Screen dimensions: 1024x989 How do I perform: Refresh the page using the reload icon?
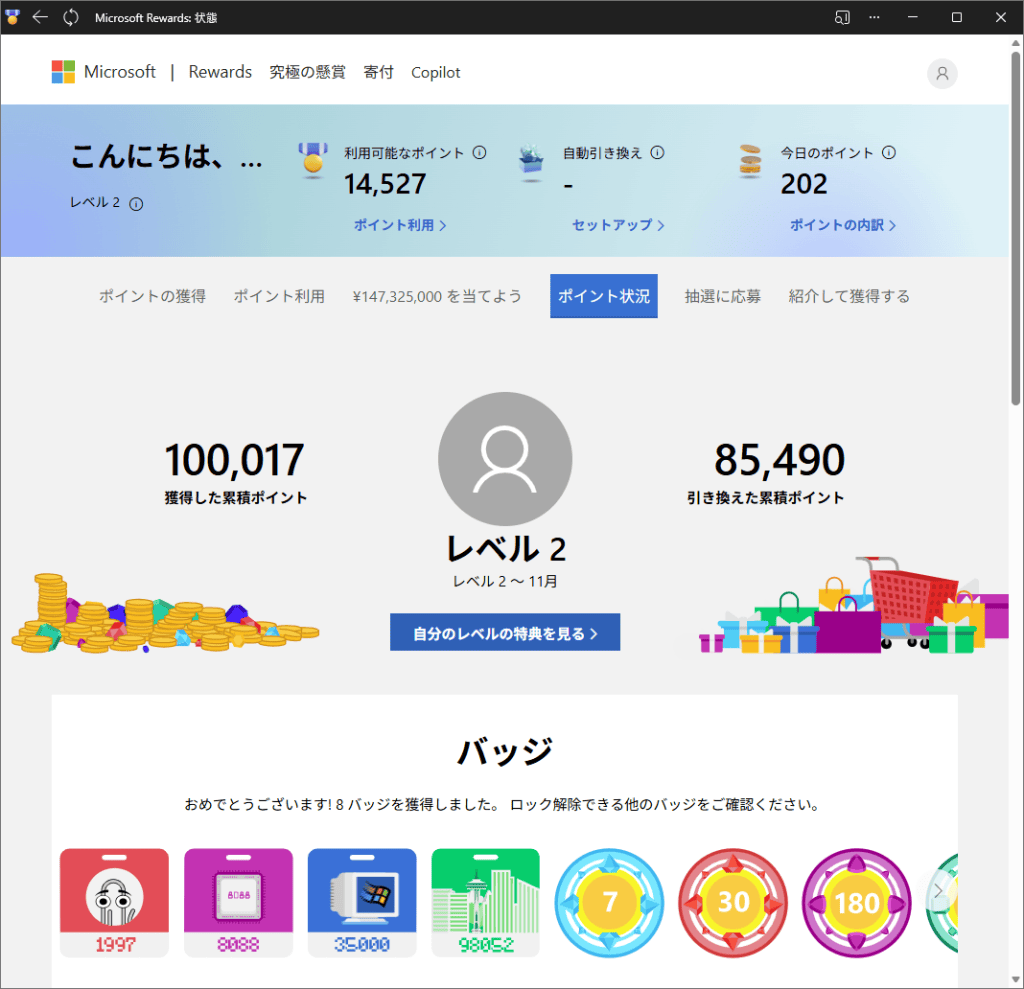[71, 17]
